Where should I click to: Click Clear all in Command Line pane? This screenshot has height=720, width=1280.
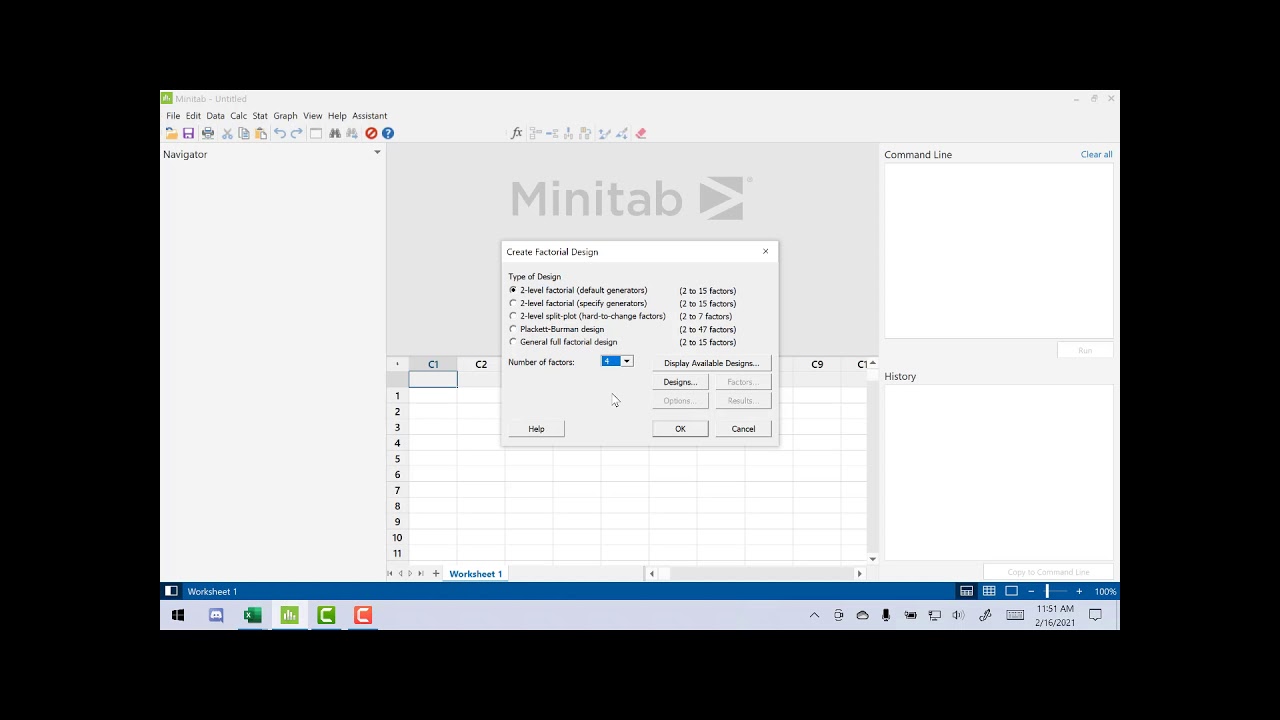point(1096,155)
